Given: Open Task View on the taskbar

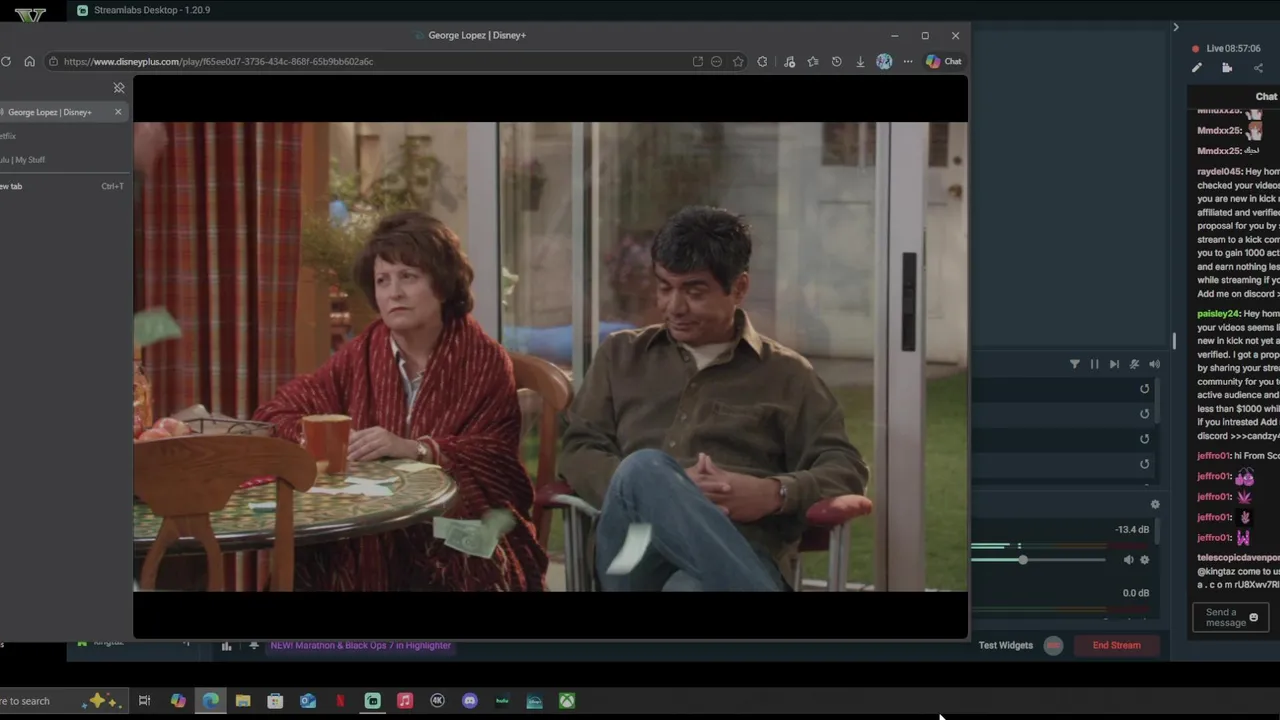Looking at the screenshot, I should (x=144, y=701).
